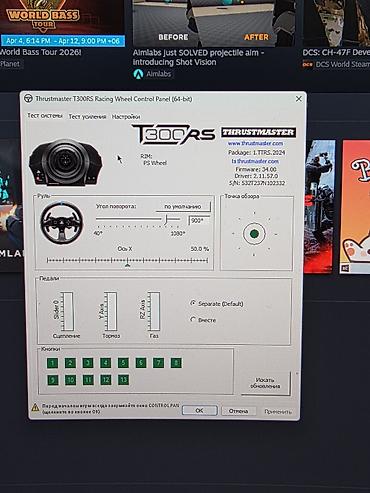Click the BEFORE/AFTER Aimlabs thumbnail in Steam
Image resolution: width=370 pixels, height=493 pixels.
pyautogui.click(x=214, y=23)
